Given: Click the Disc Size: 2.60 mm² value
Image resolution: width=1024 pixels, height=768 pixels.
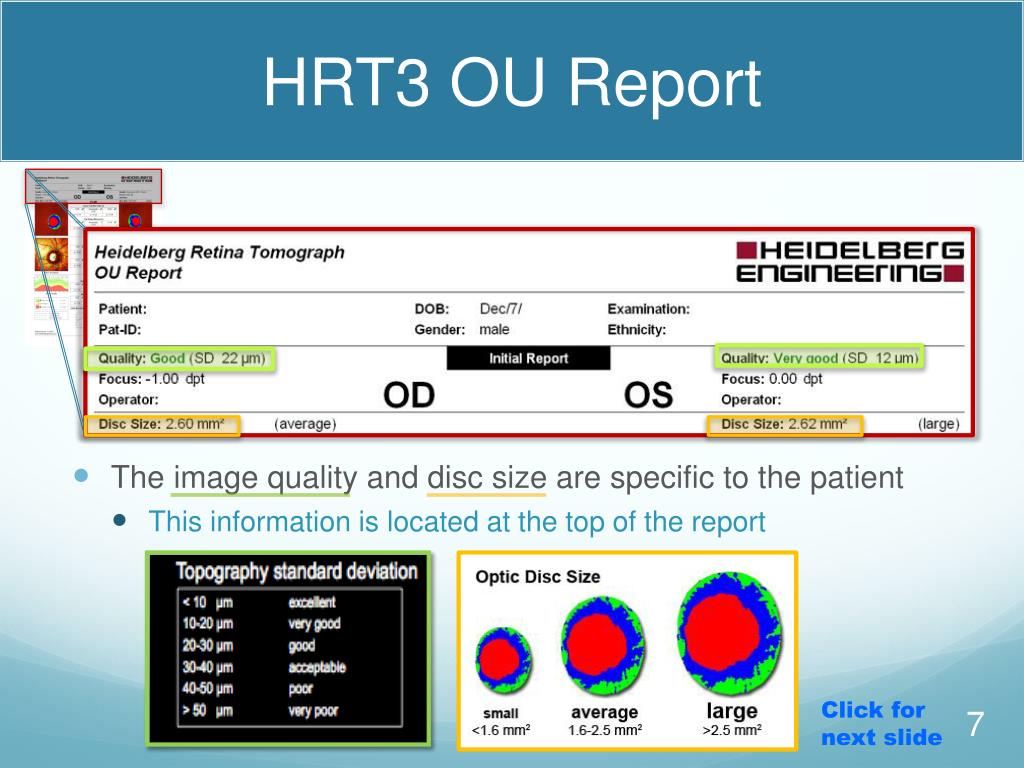Looking at the screenshot, I should (162, 424).
